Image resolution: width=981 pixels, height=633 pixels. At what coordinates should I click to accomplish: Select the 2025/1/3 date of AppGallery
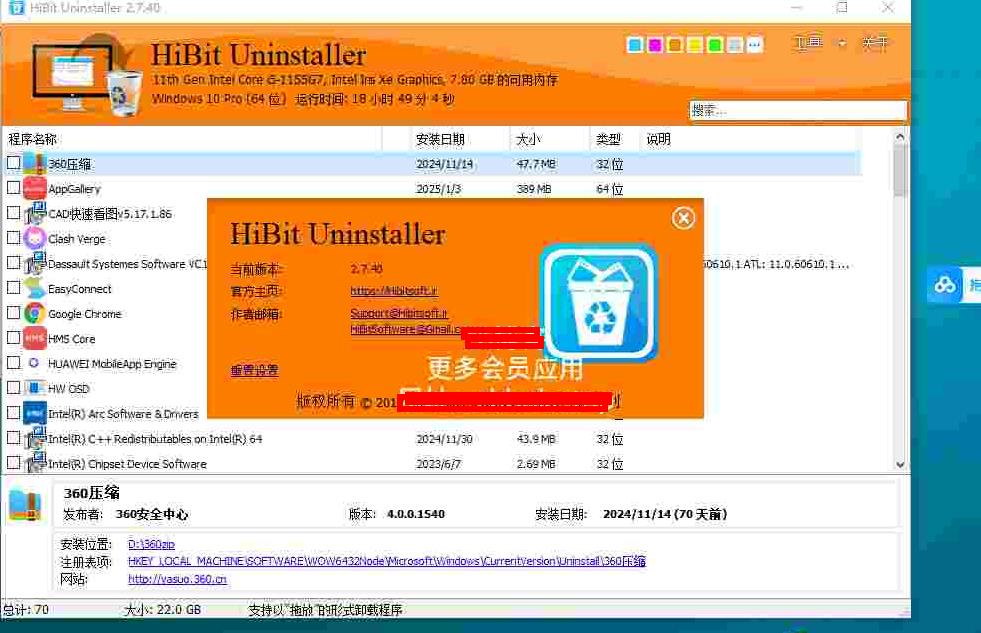pos(439,189)
